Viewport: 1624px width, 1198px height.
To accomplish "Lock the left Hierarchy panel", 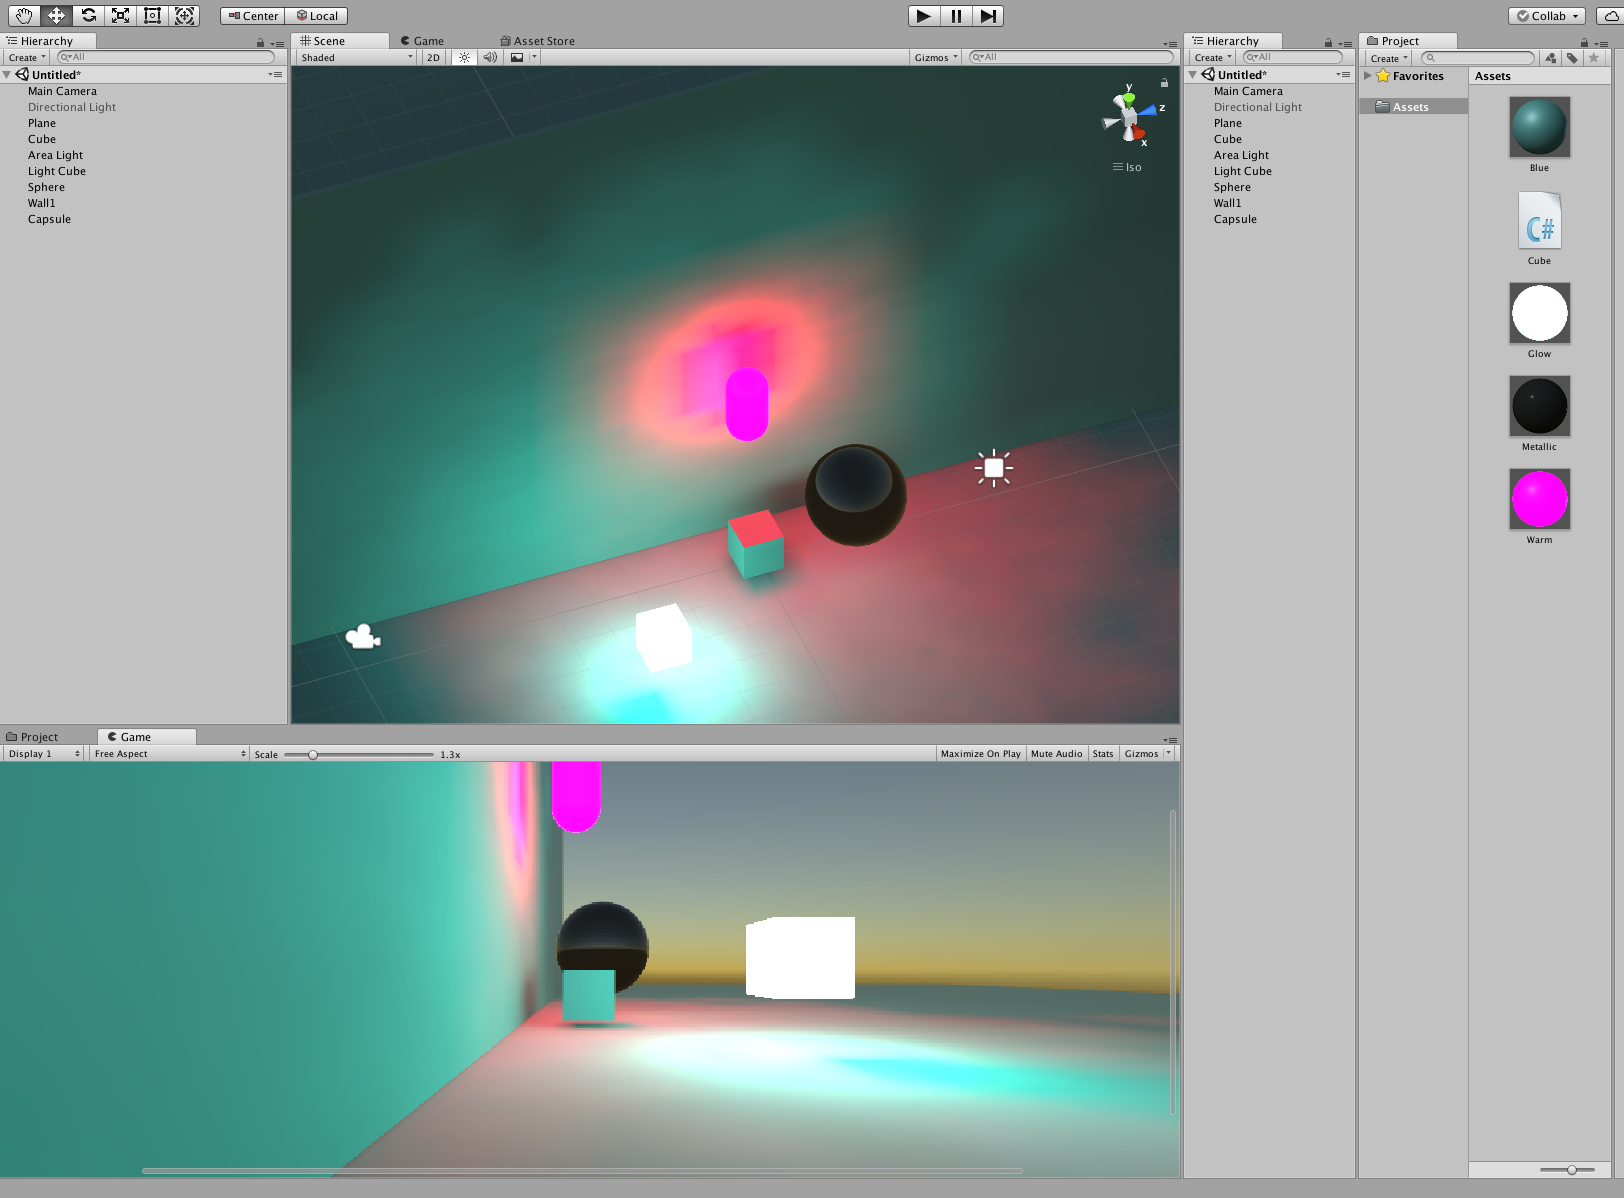I will coord(260,43).
